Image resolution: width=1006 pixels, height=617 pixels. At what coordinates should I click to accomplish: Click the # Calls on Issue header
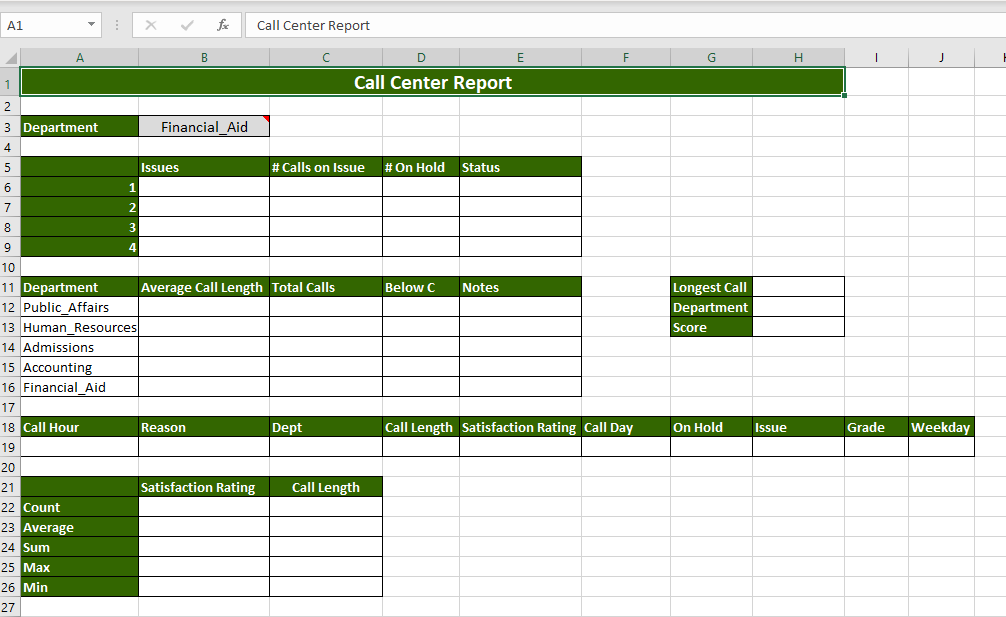326,167
